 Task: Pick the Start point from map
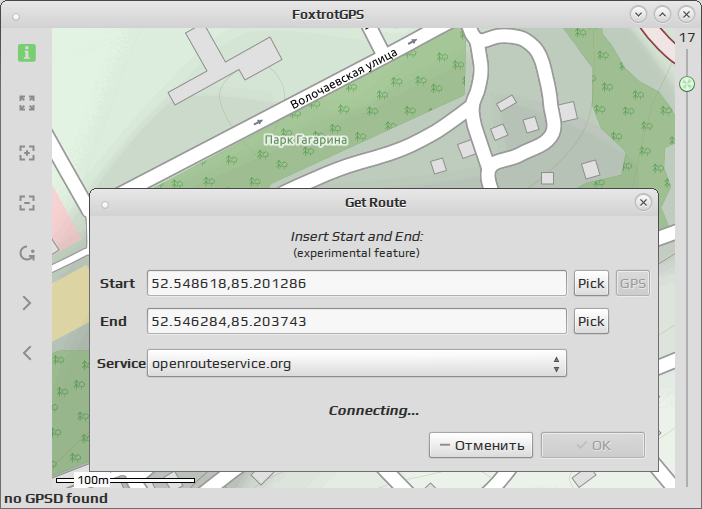click(591, 283)
